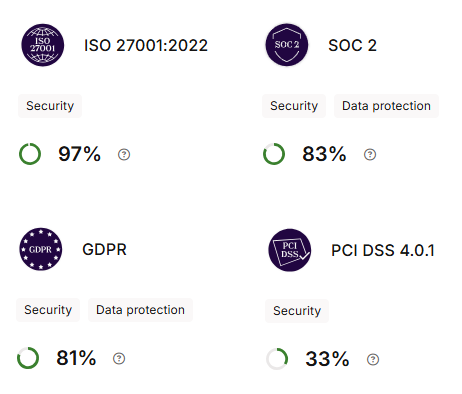Open the ISO 27001:2022 framework title
Viewport: 462px width, 394px height.
click(146, 45)
